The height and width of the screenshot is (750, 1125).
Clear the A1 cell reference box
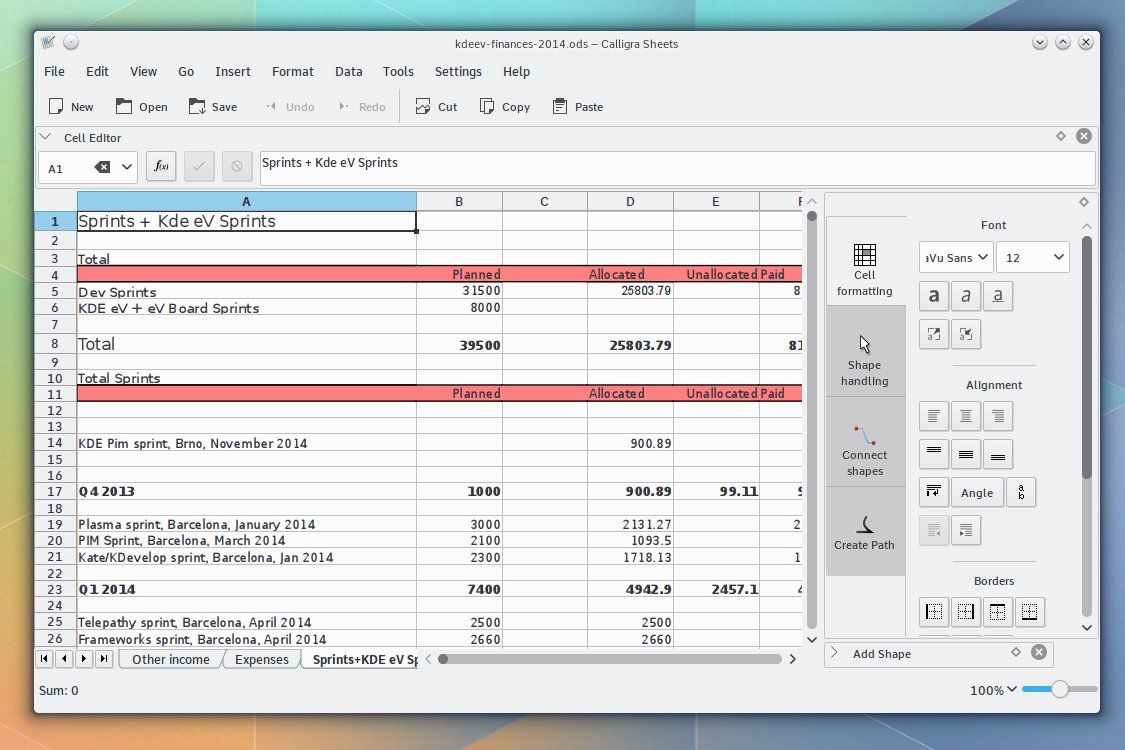pos(103,167)
